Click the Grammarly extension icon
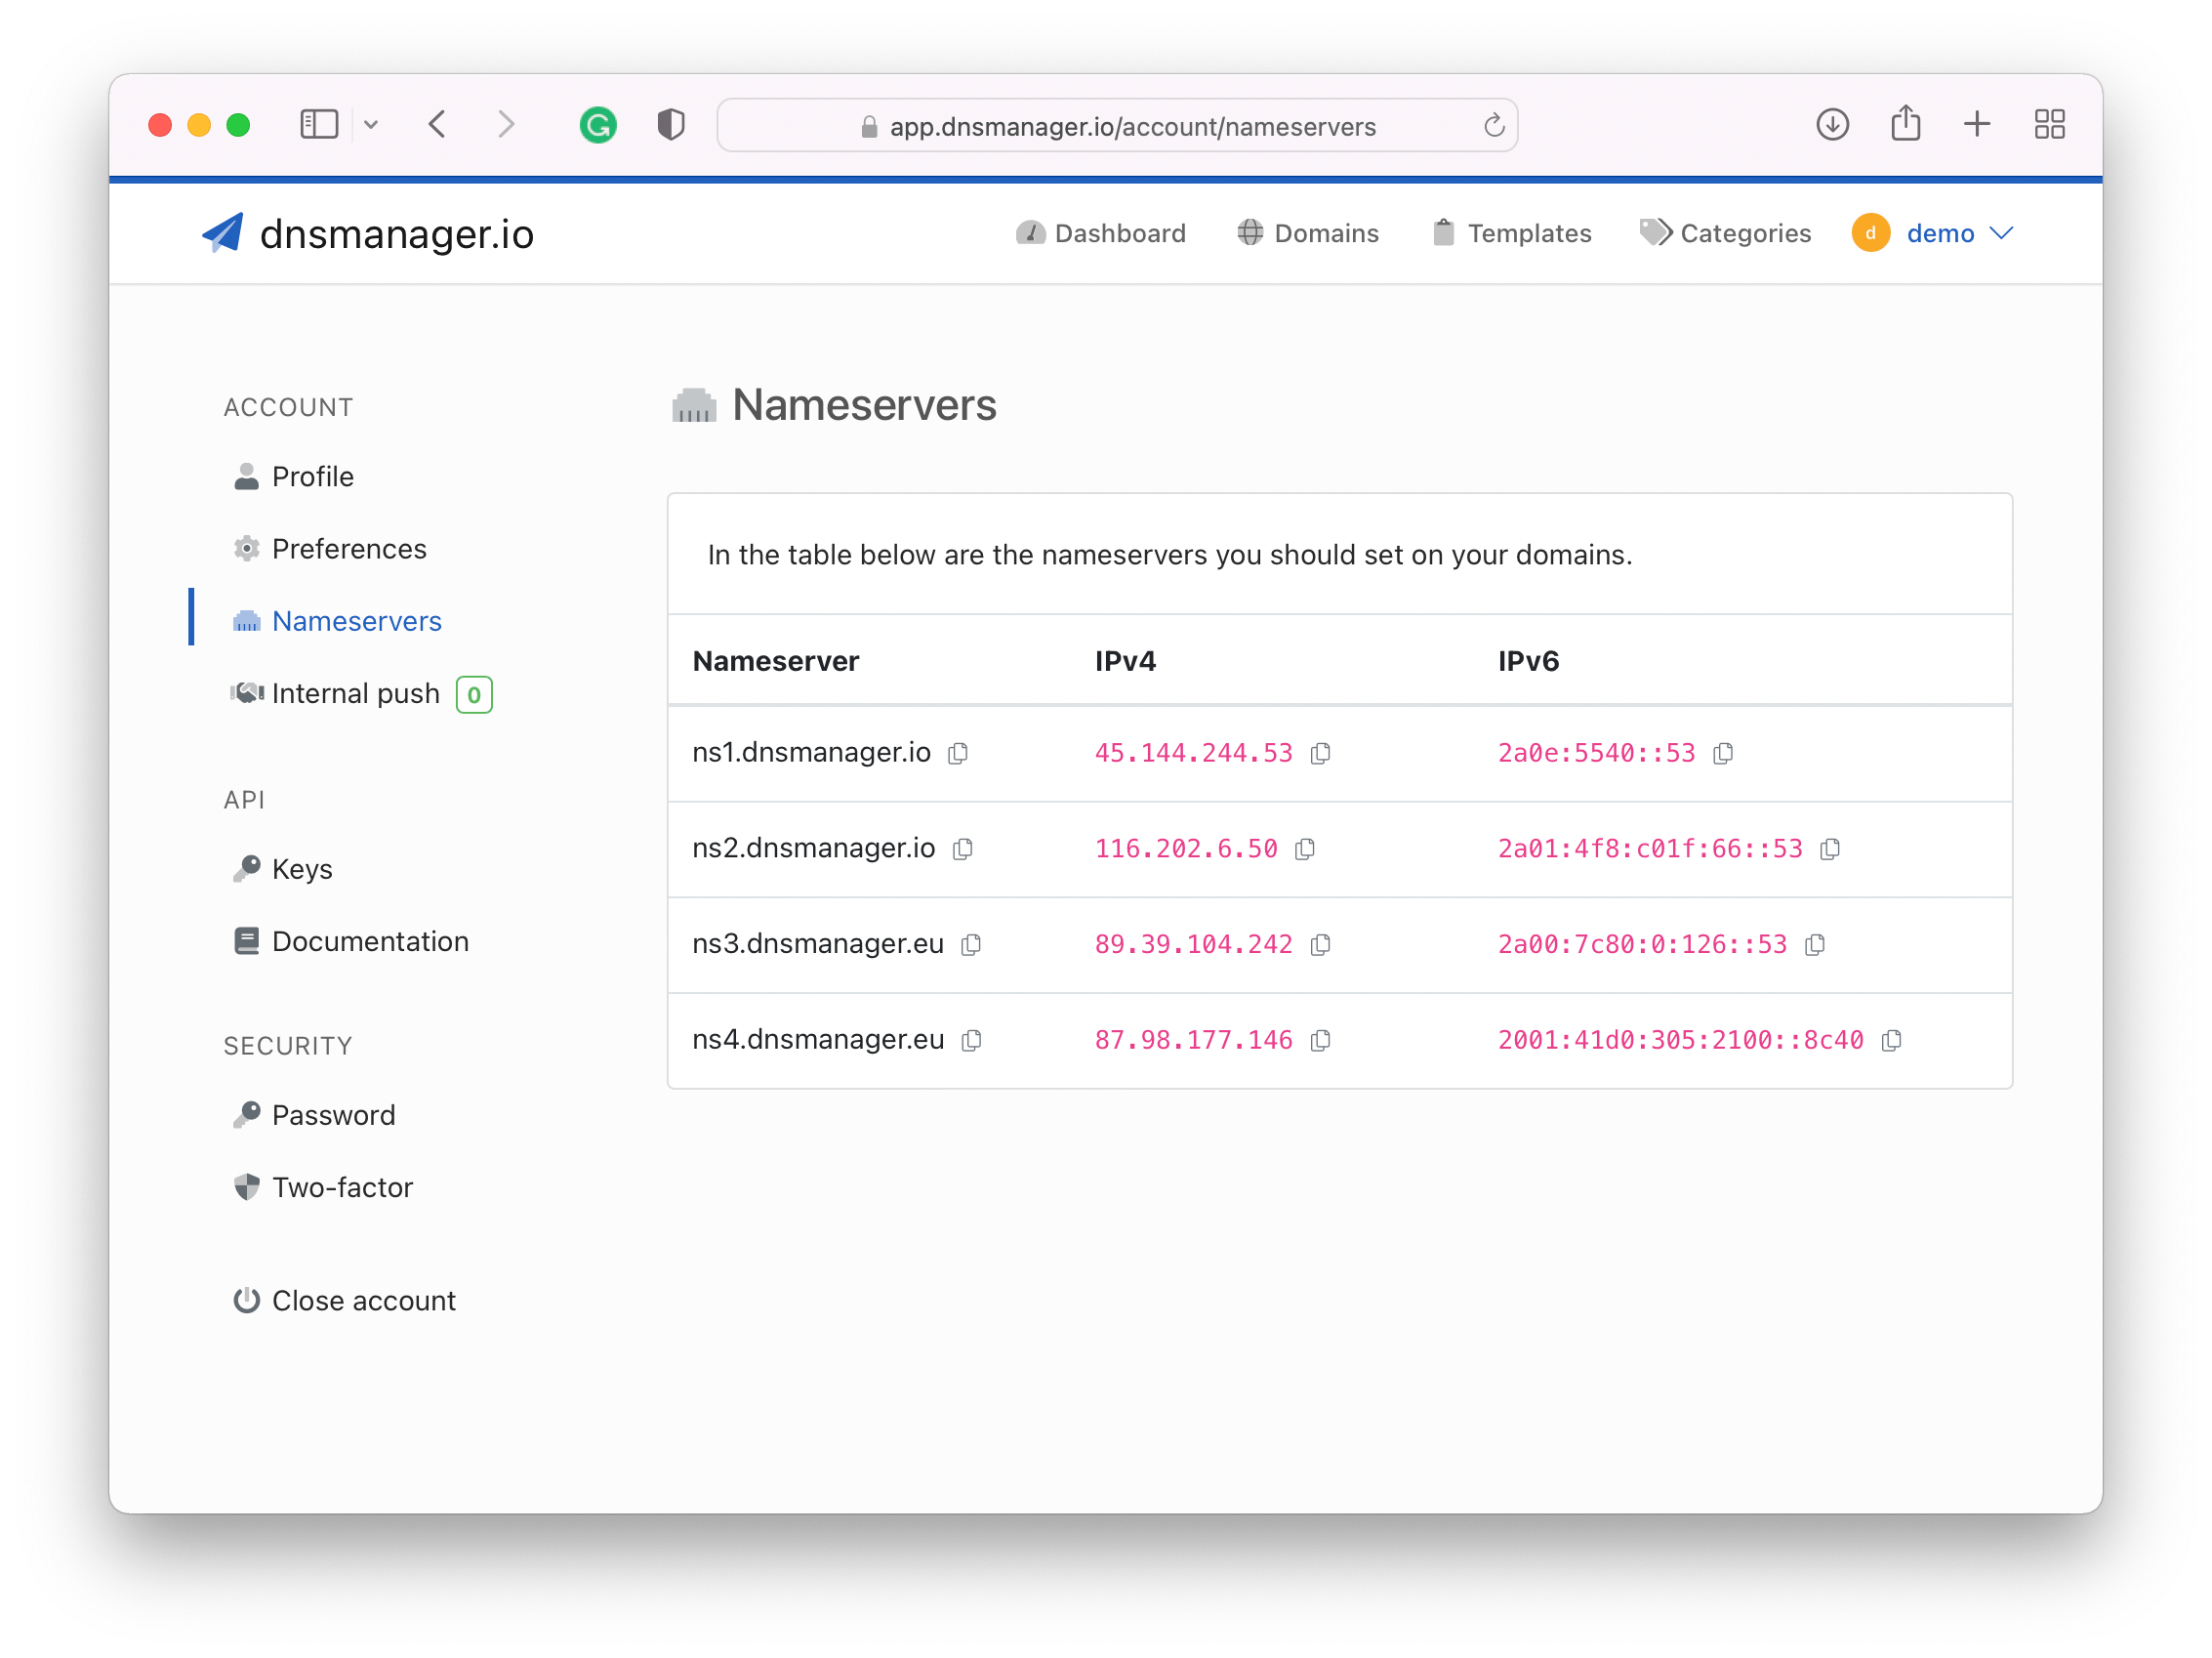Image resolution: width=2212 pixels, height=1658 pixels. pyautogui.click(x=598, y=125)
